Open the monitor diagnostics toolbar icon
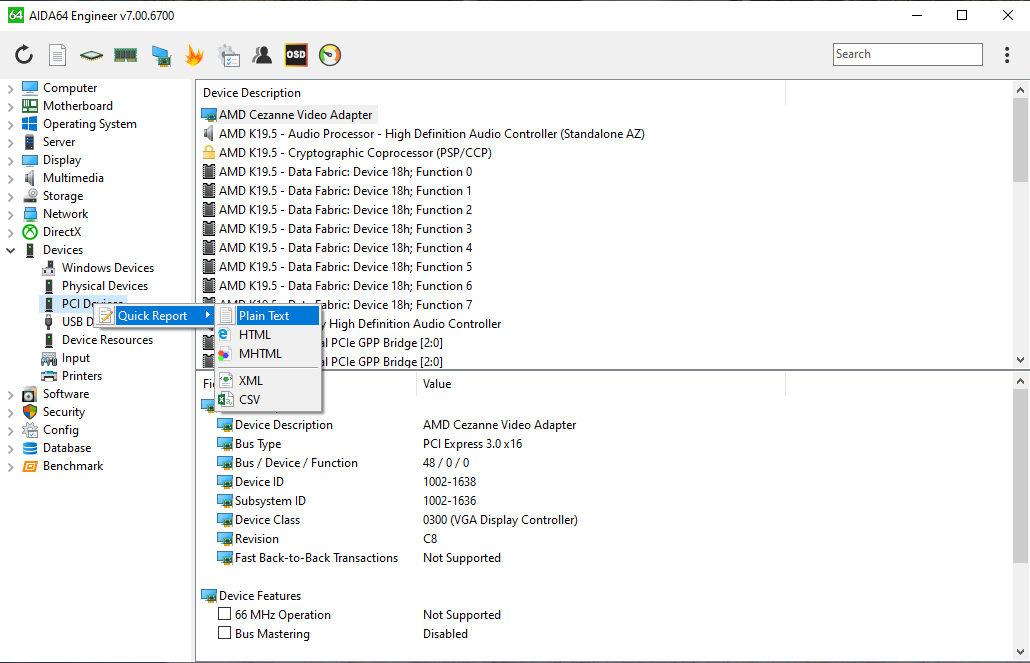The height and width of the screenshot is (663, 1030). tap(161, 56)
